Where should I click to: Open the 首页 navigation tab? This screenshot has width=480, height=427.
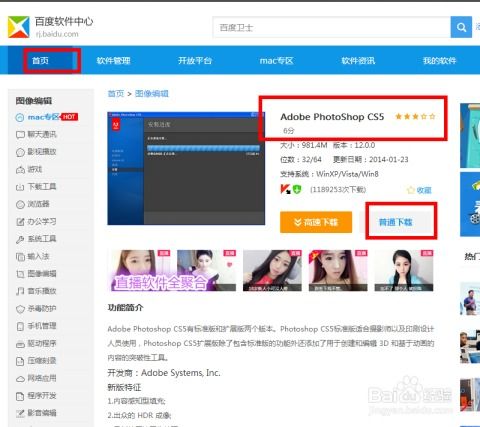pos(40,61)
